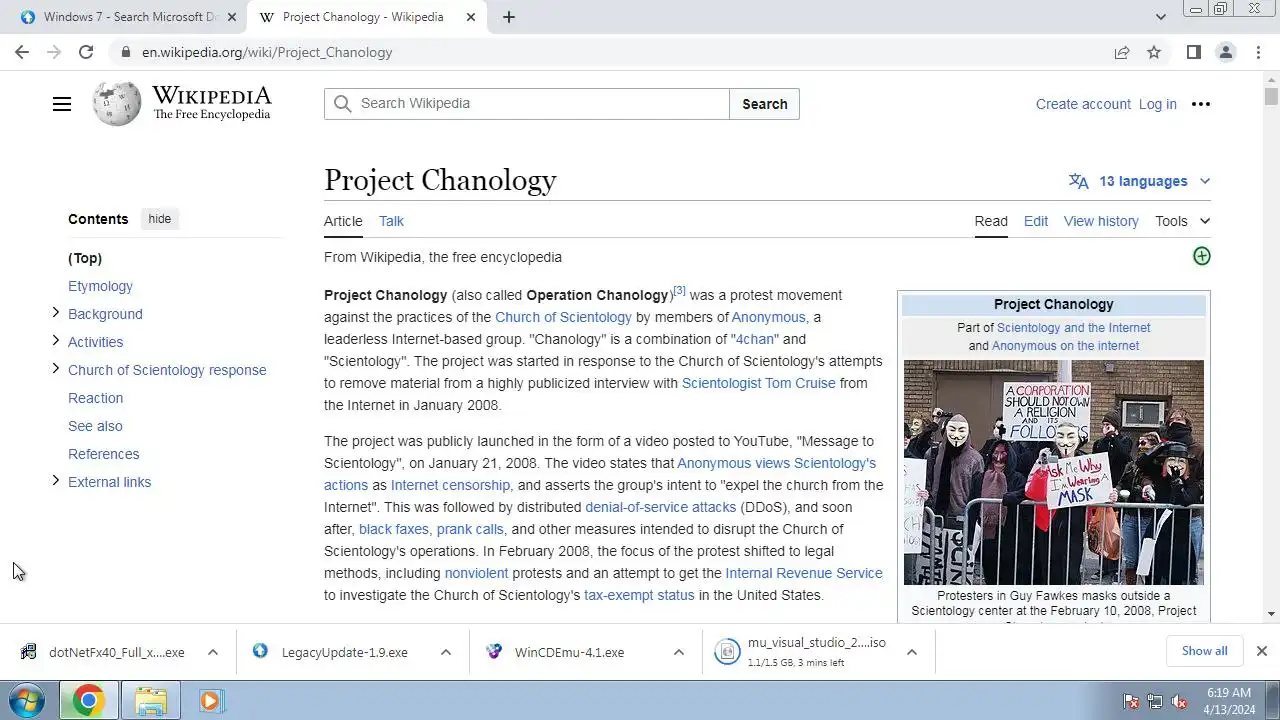Share this page using the share icon
Image resolution: width=1280 pixels, height=720 pixels.
(x=1122, y=52)
